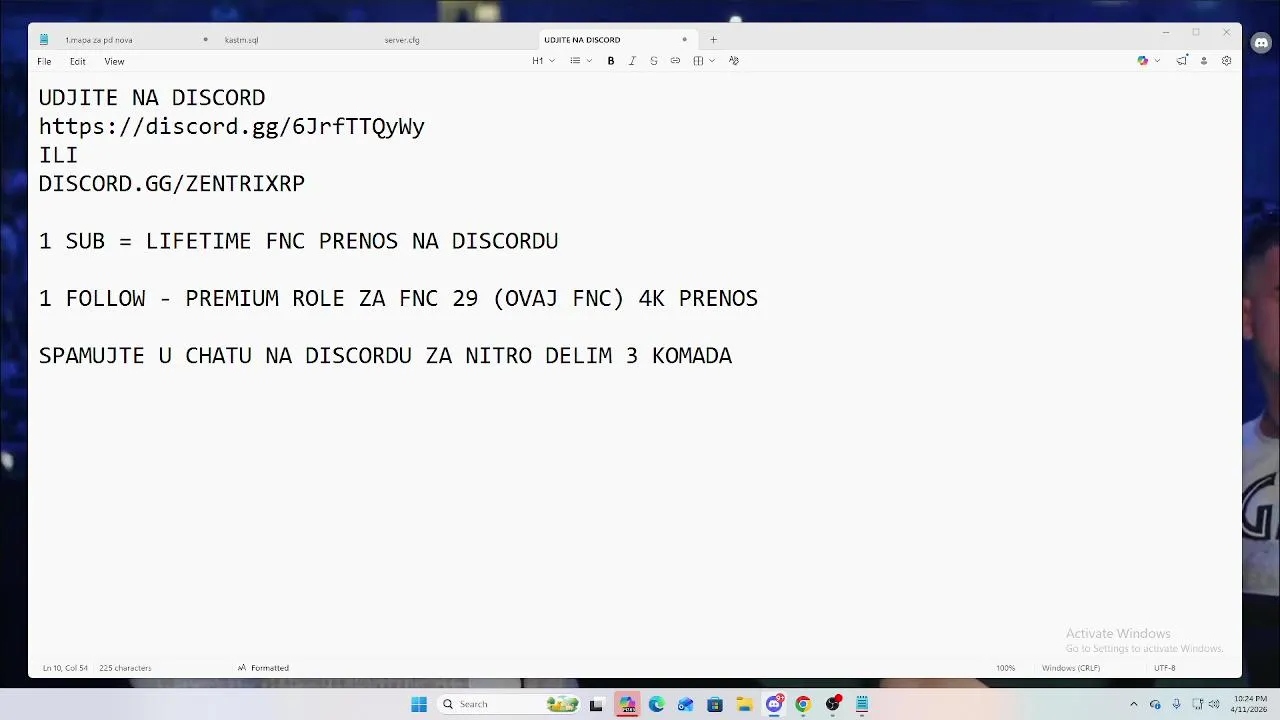Open the list style dropdown
The image size is (1280, 720).
click(581, 61)
